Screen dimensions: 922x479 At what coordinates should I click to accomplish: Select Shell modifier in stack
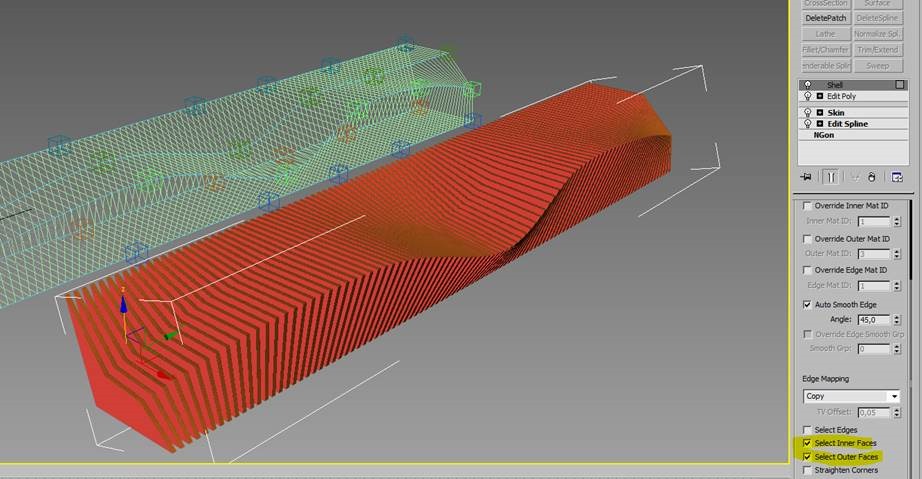(835, 85)
